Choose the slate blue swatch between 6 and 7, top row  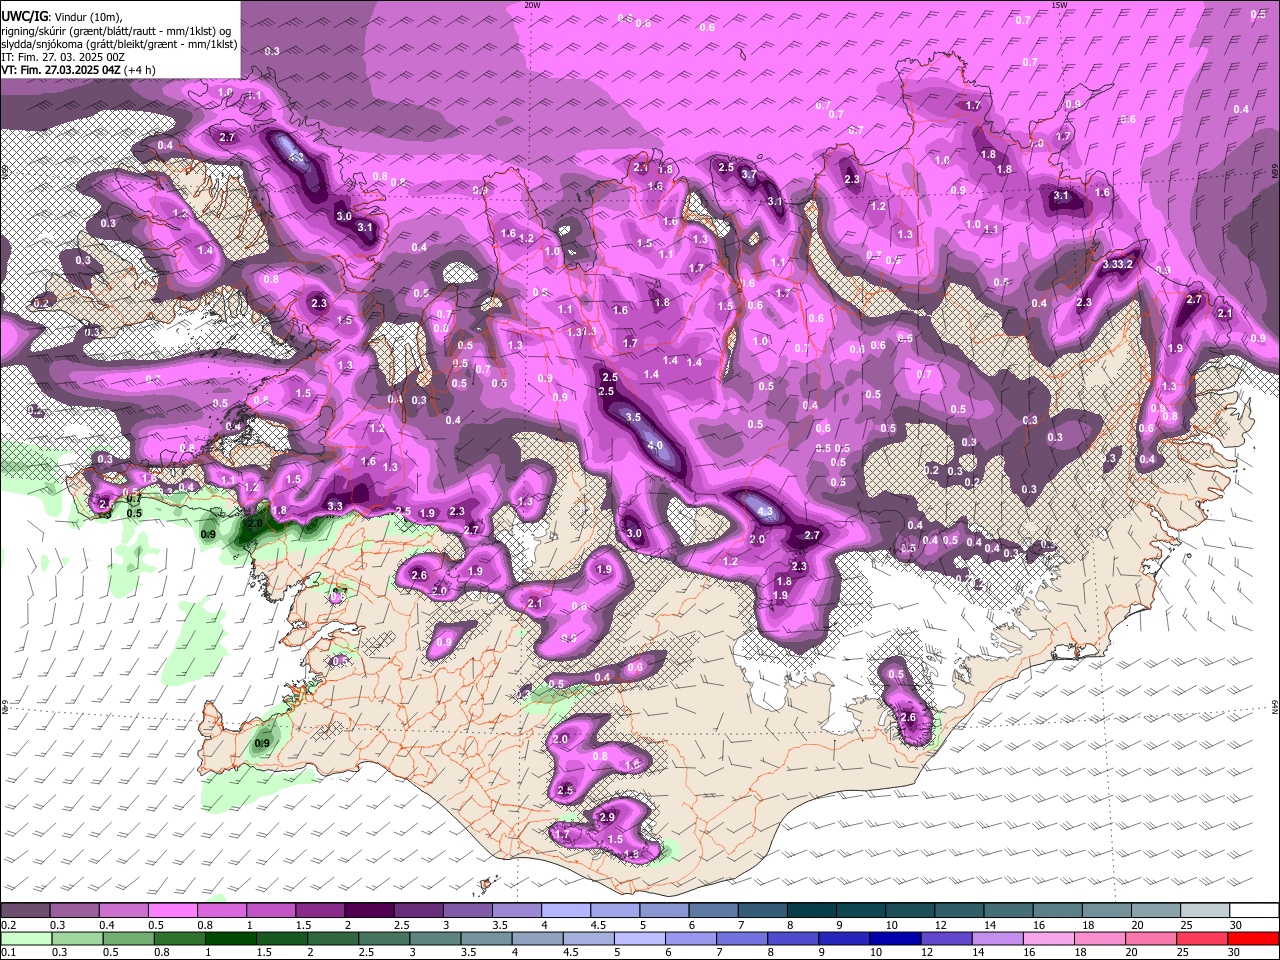pos(714,910)
